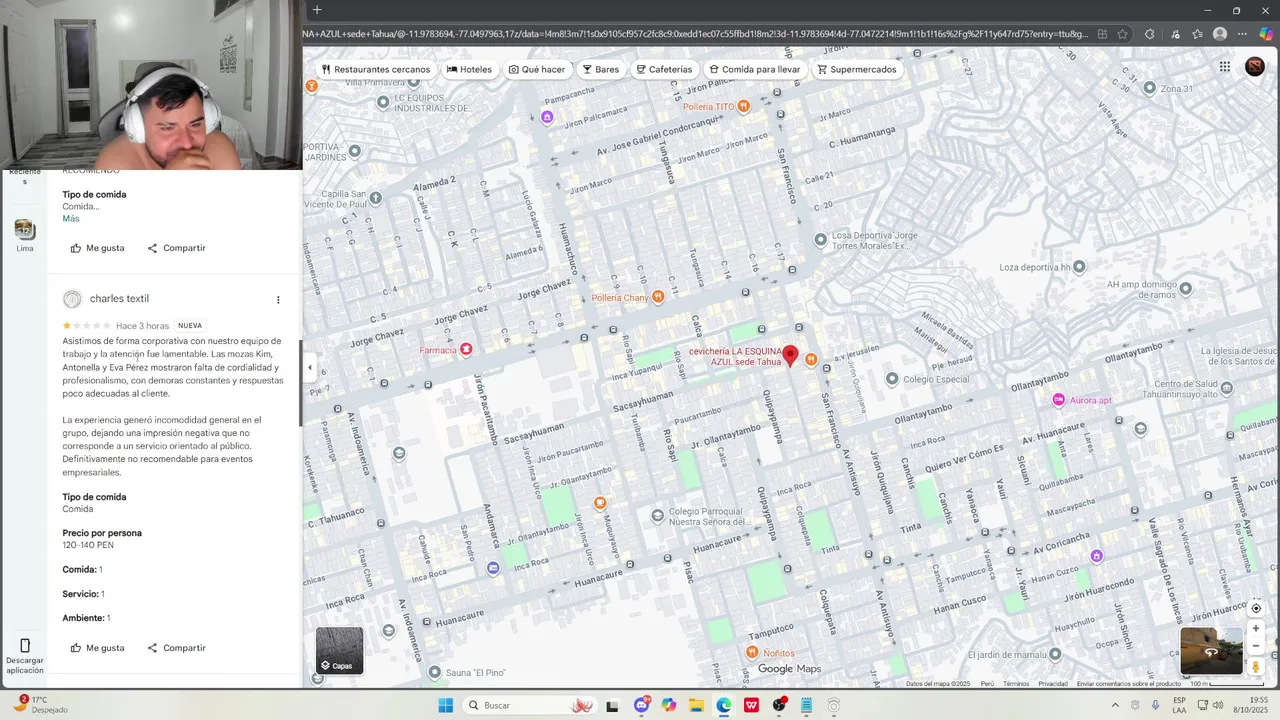The image size is (1280, 720).
Task: Open browser profile icon
Action: point(1220,34)
